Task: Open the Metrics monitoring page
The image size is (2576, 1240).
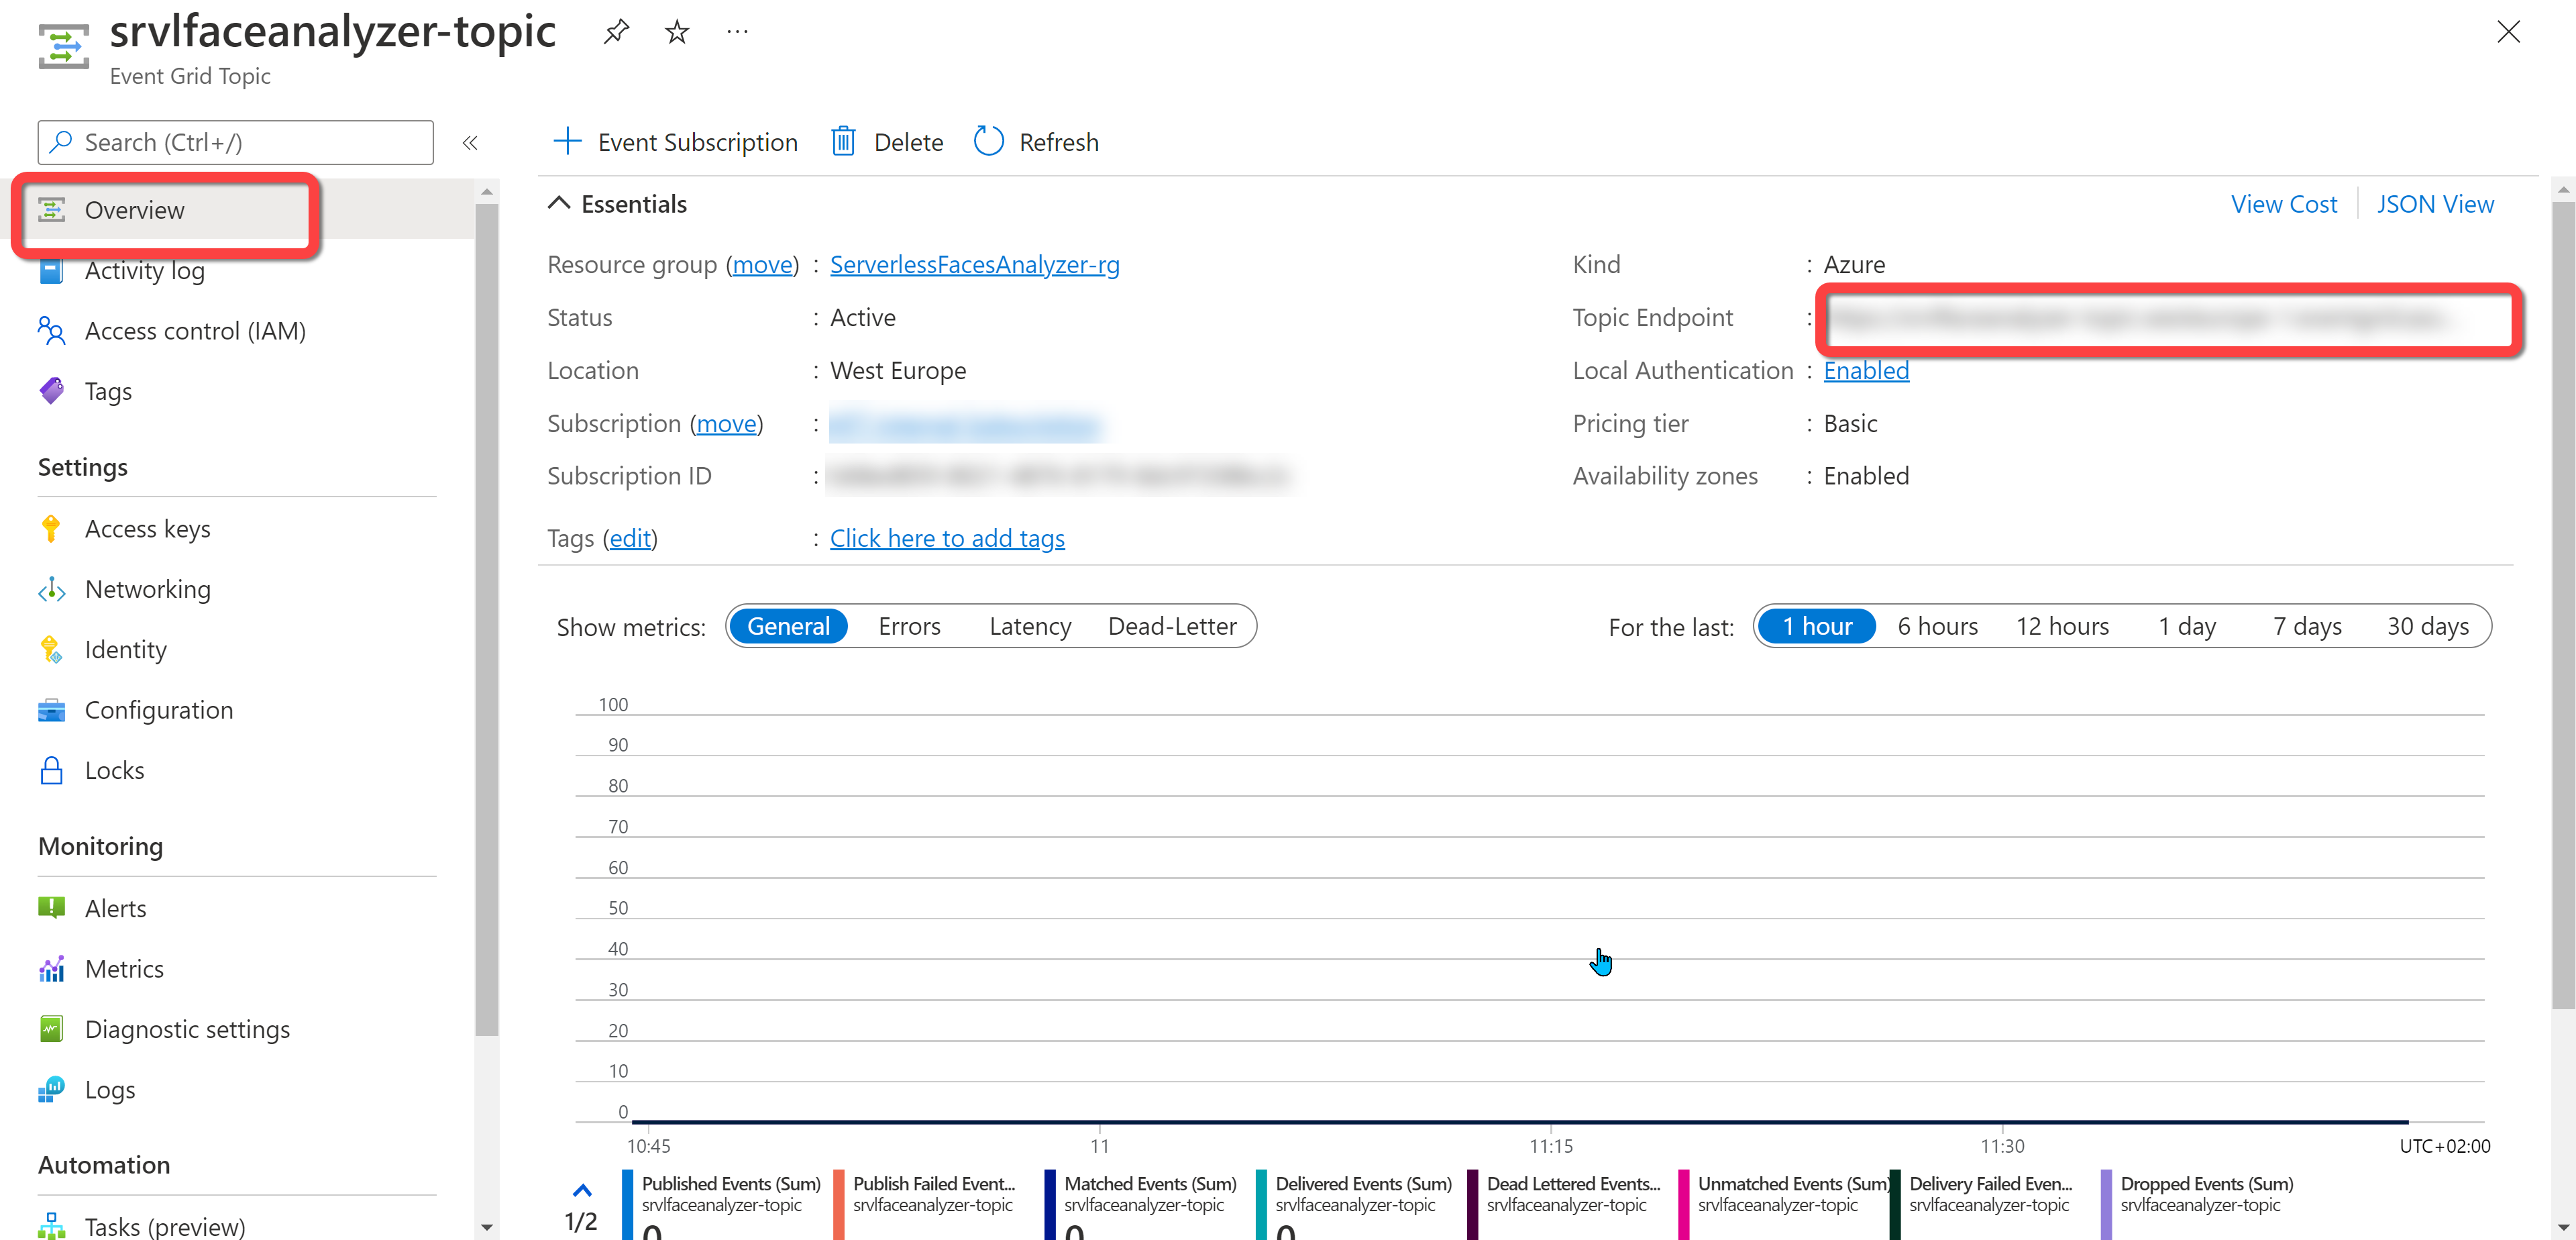Action: (x=124, y=968)
